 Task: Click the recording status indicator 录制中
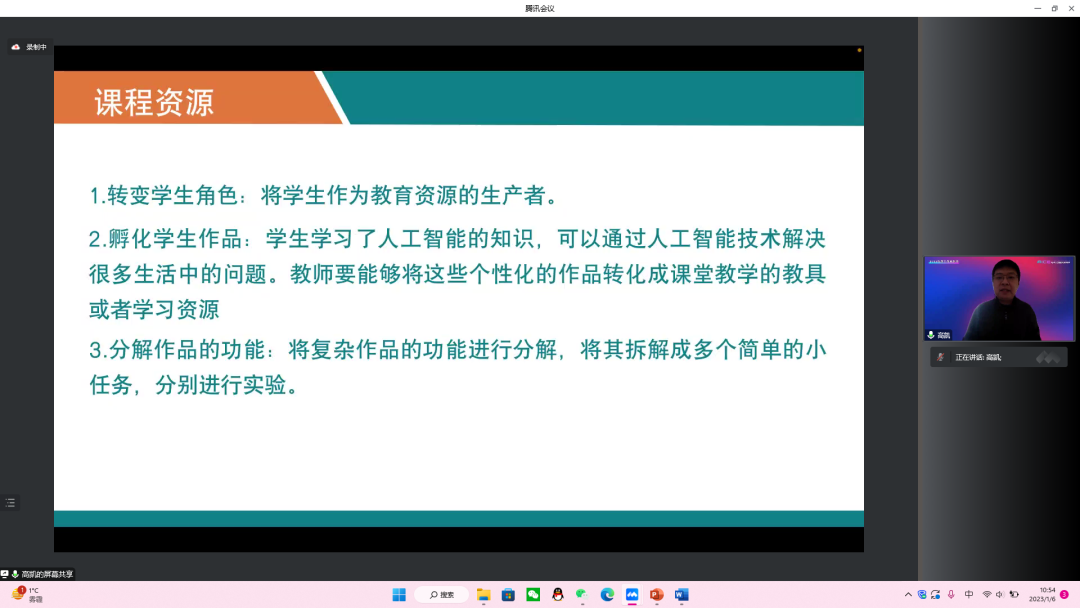tap(29, 47)
